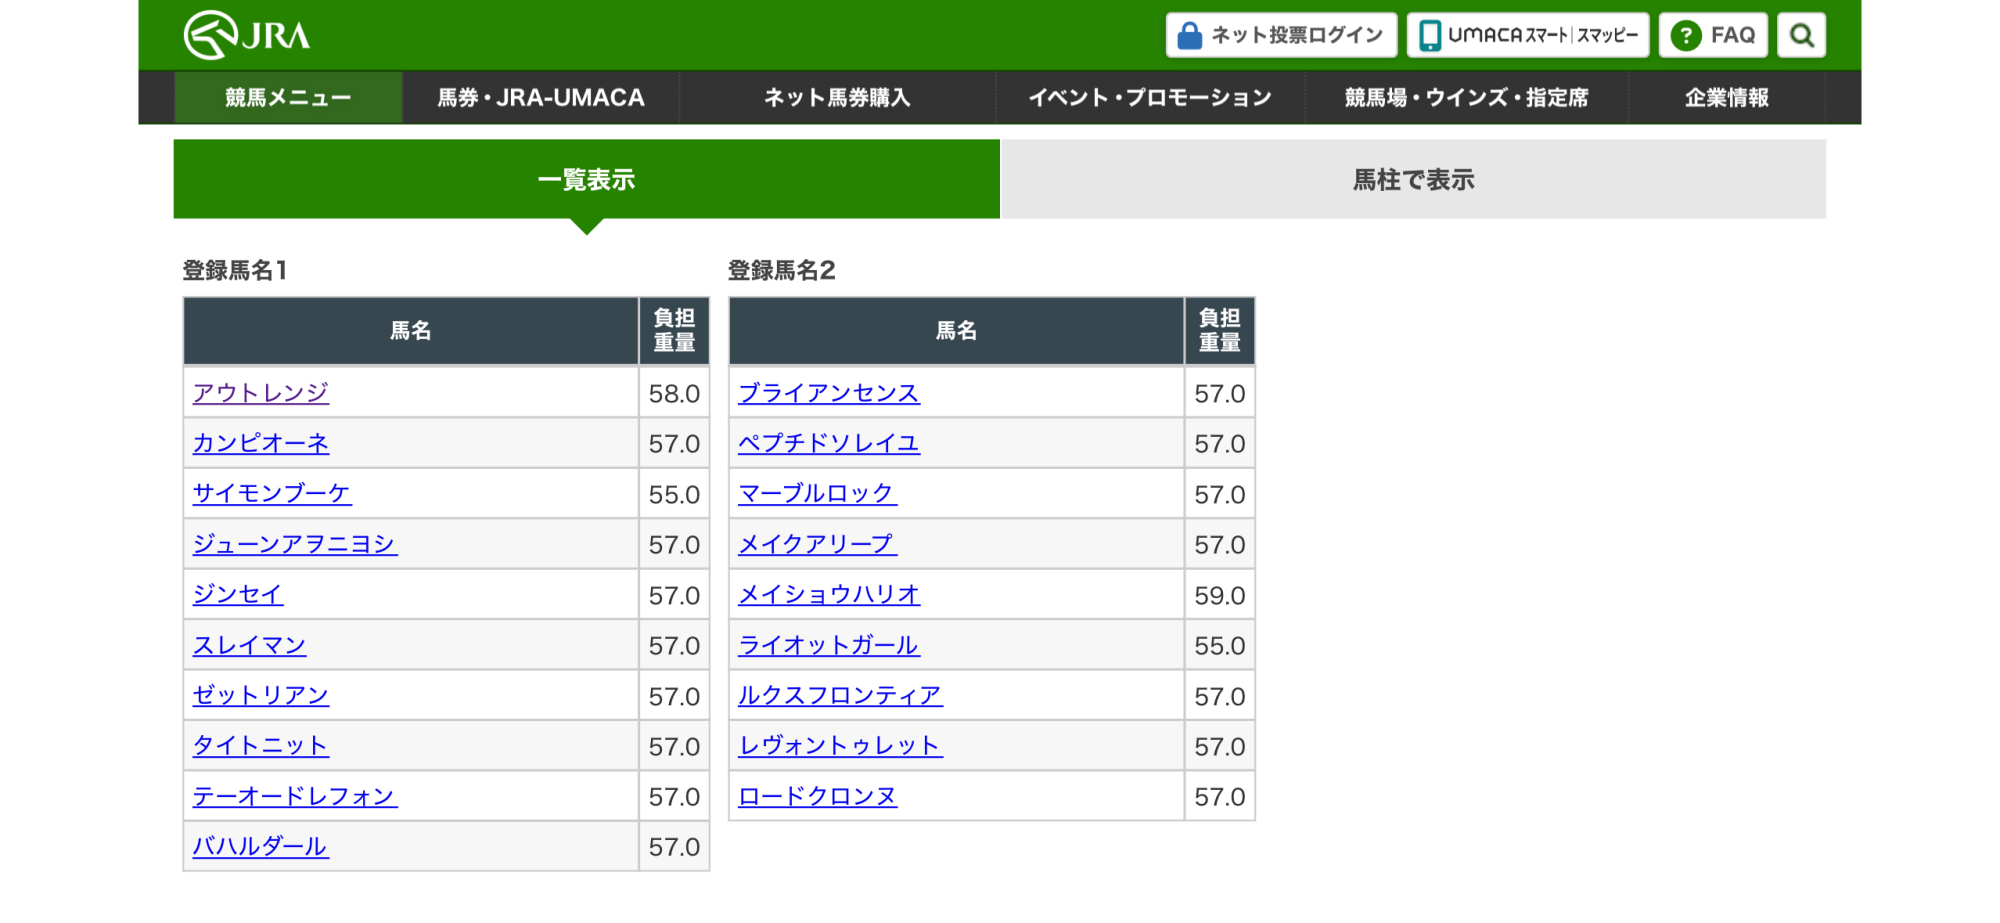Open the FAQ button
The height and width of the screenshot is (923, 2000).
(x=1713, y=35)
